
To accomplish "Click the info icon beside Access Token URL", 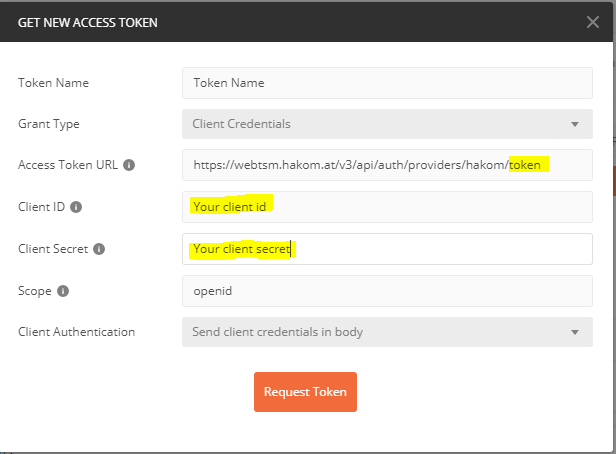I will 129,165.
